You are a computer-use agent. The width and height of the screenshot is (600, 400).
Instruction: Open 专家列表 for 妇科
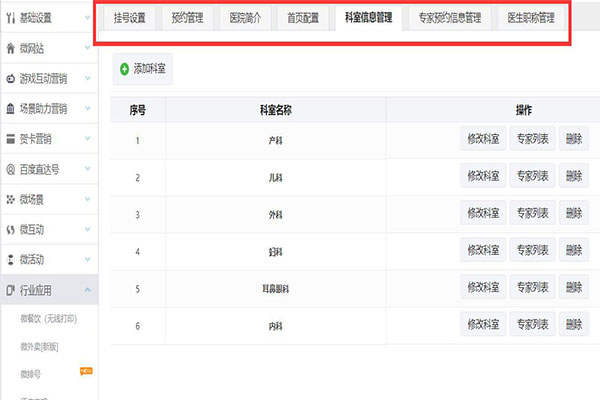click(x=532, y=250)
